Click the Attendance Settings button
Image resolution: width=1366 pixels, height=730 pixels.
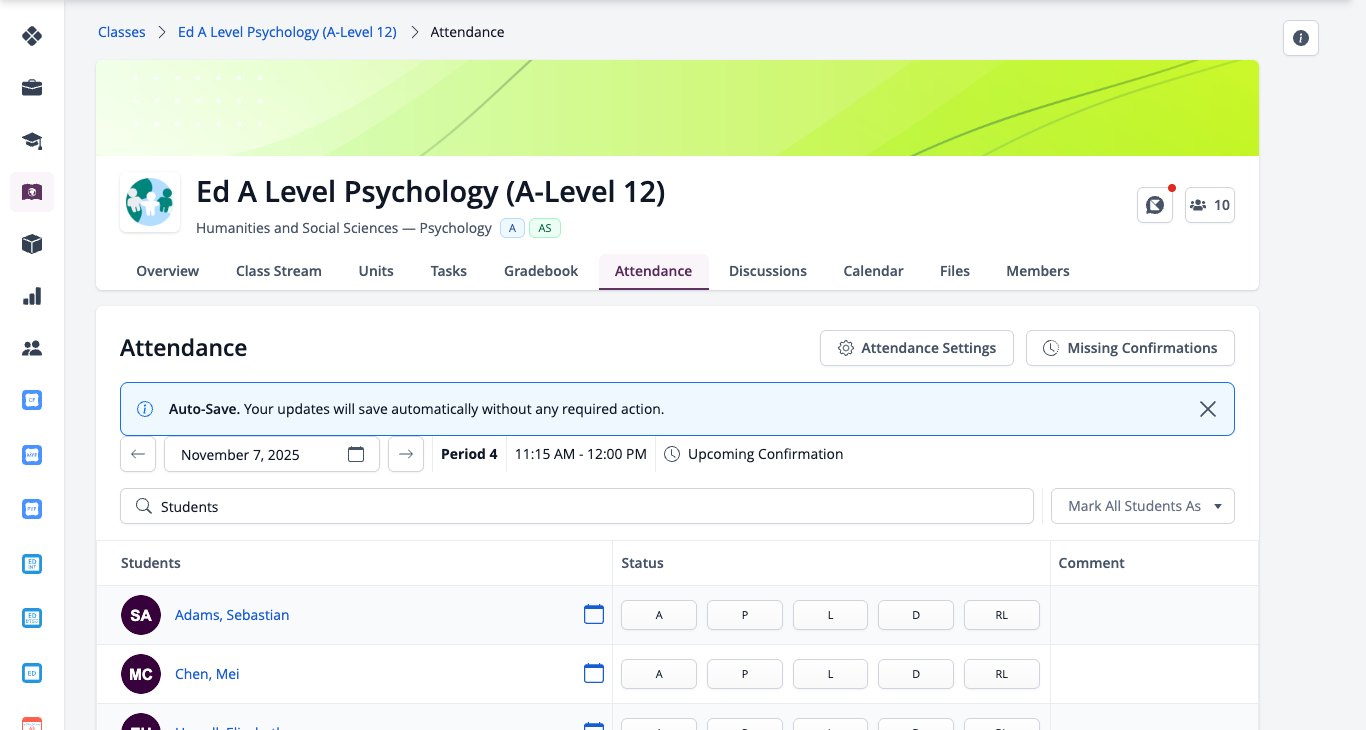(x=917, y=348)
